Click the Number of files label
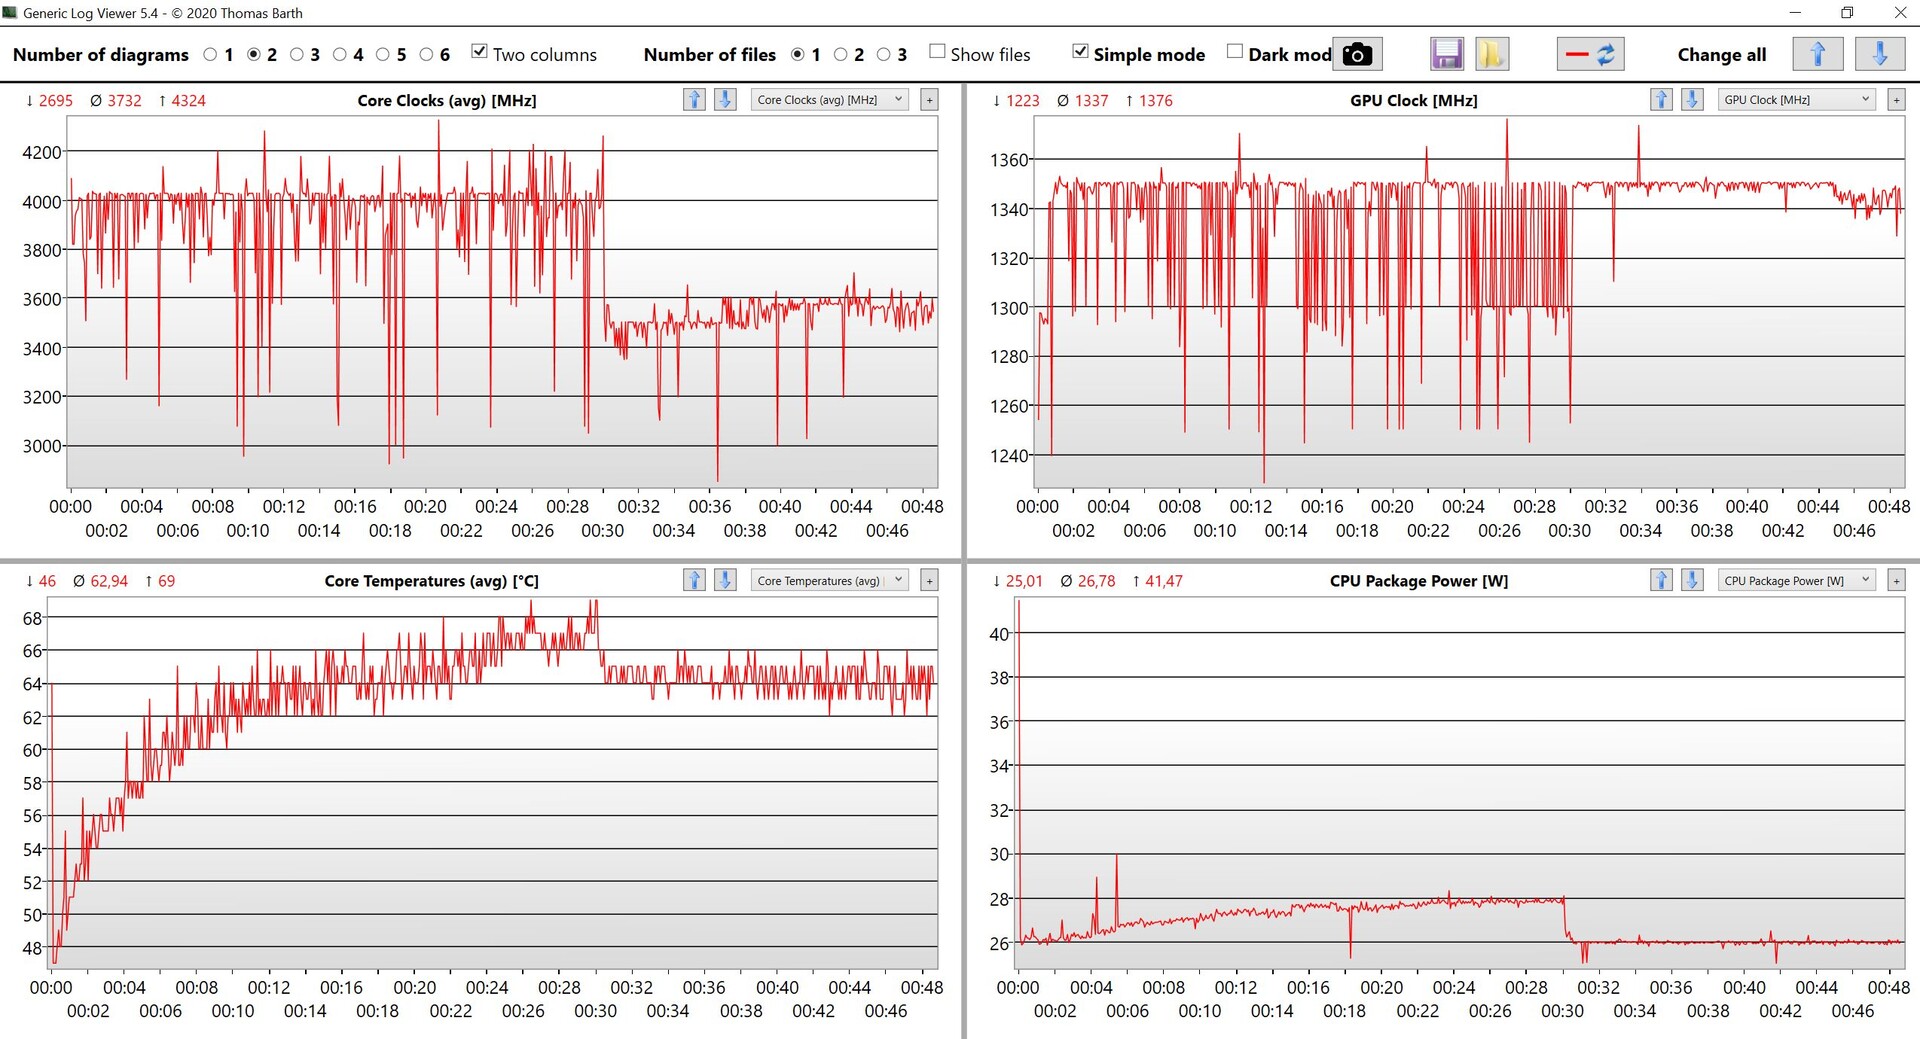This screenshot has height=1039, width=1920. tap(710, 55)
